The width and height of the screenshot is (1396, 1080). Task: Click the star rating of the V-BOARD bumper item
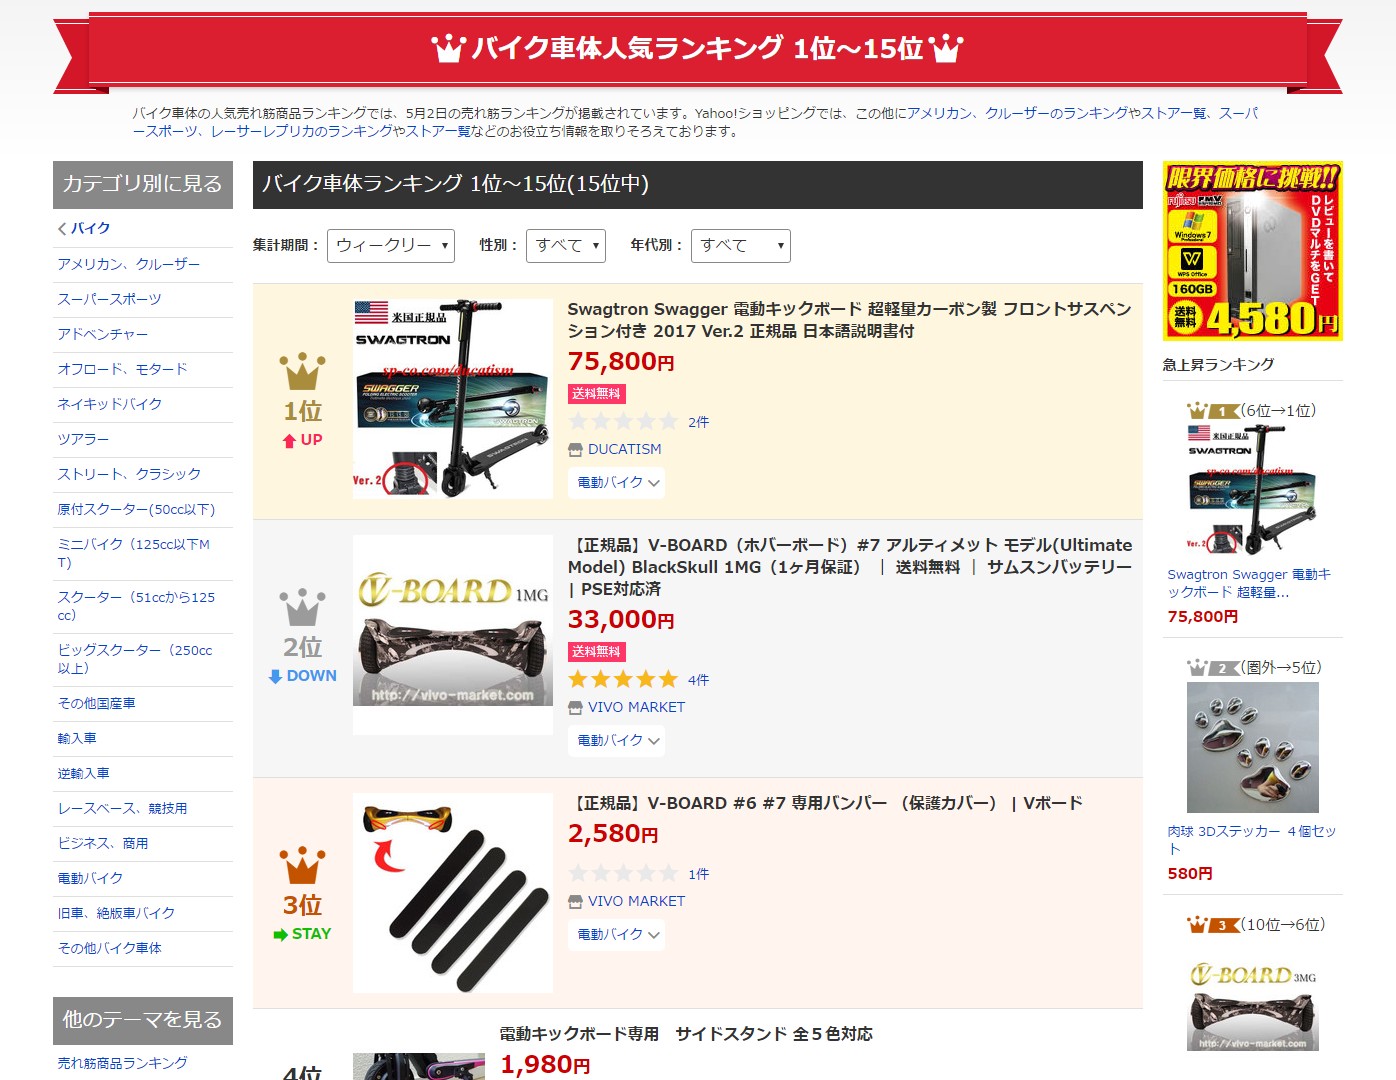pyautogui.click(x=623, y=874)
